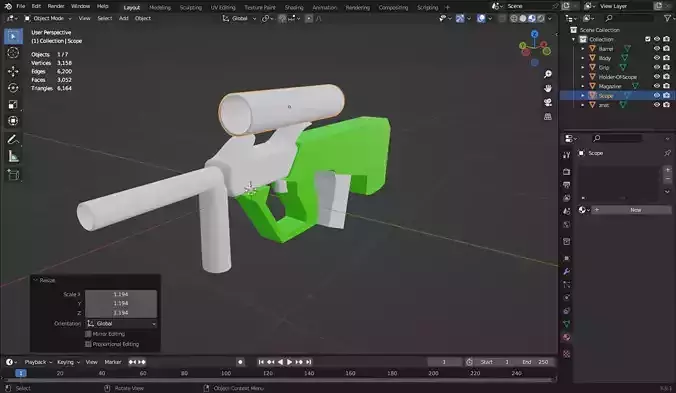The height and width of the screenshot is (393, 676).
Task: Open the View Layer properties tab
Action: coord(566,198)
